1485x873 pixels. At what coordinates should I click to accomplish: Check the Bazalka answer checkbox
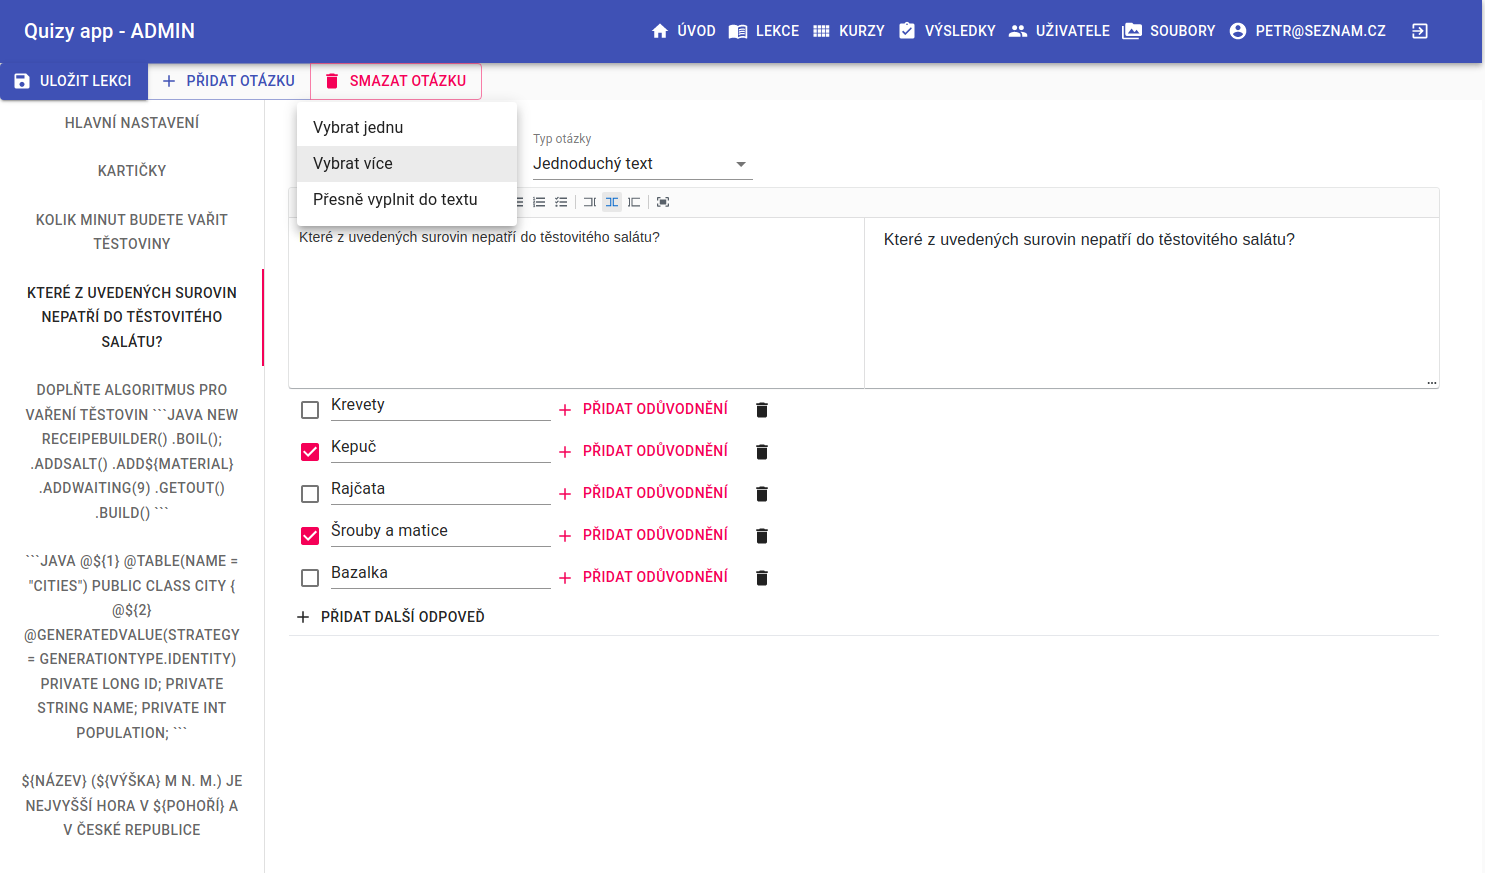click(x=310, y=578)
